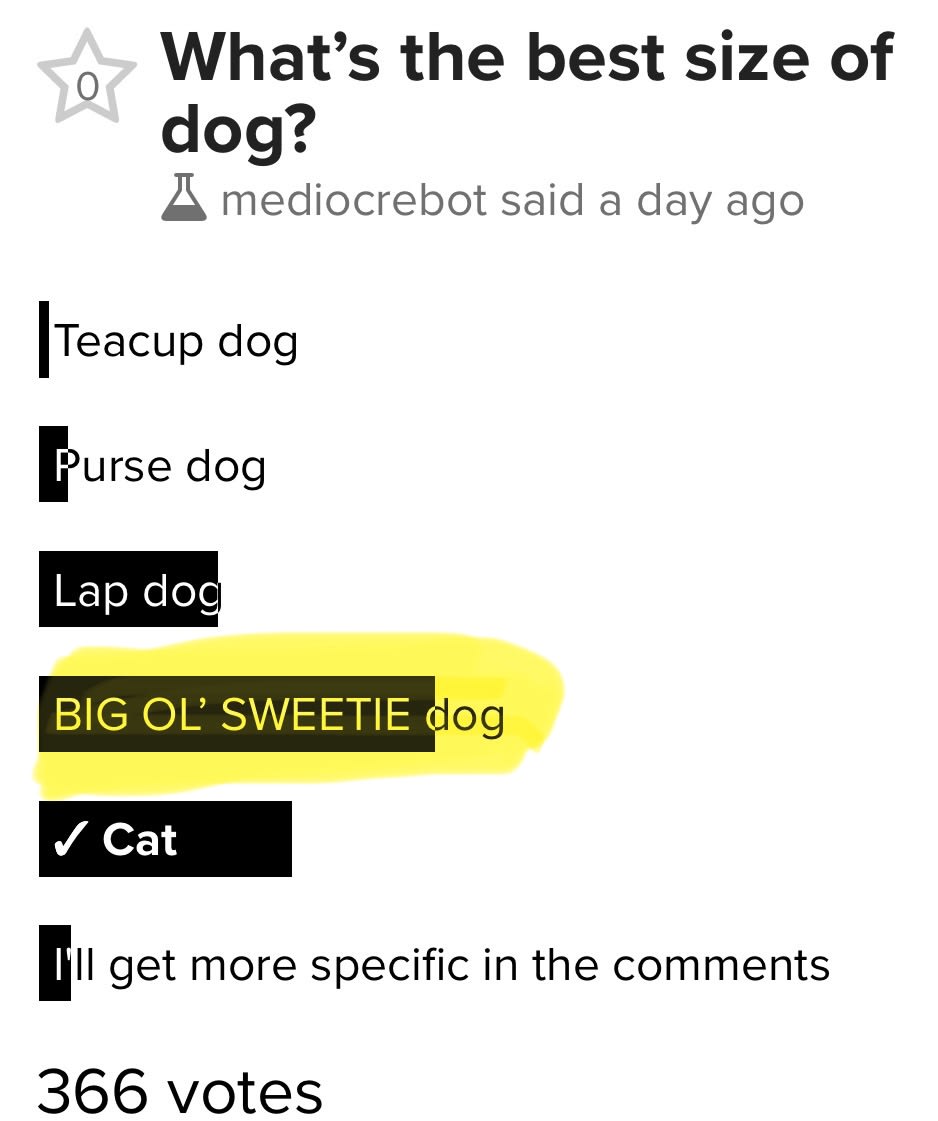Click the zero count inside the star

pos(88,89)
